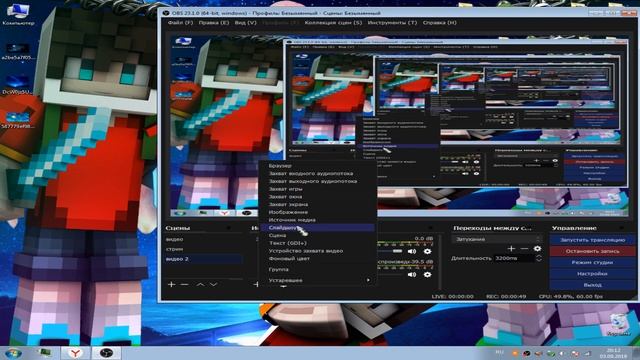Choose Фоновый цвет from the menu

317,259
